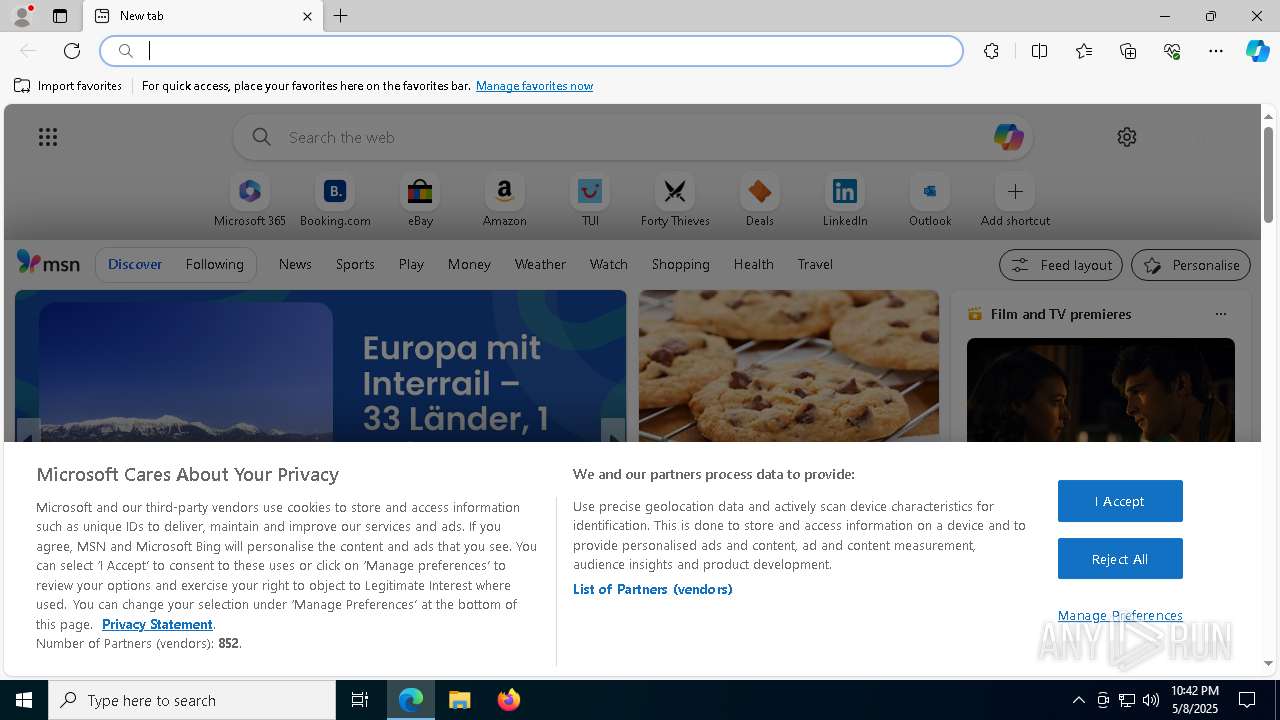Image resolution: width=1280 pixels, height=720 pixels.
Task: Click I Accept privacy button
Action: (1120, 501)
